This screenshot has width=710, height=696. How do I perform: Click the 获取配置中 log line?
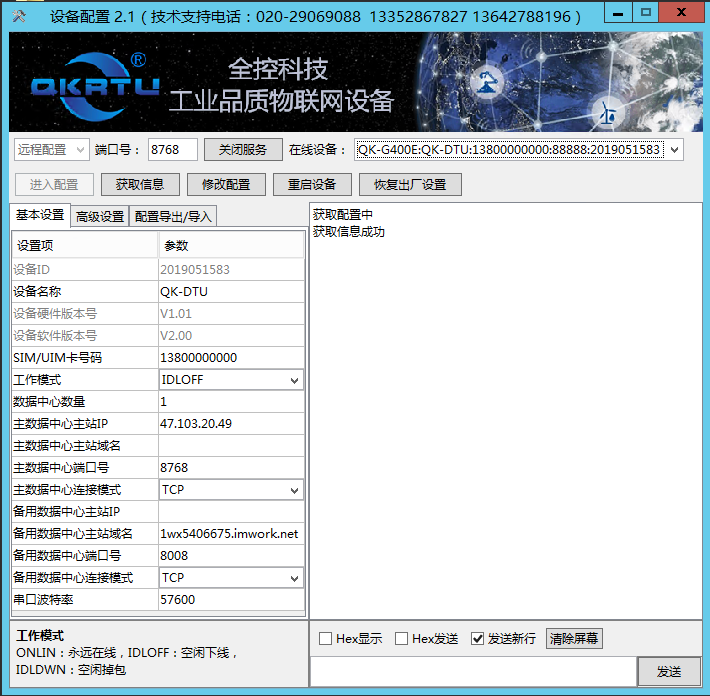tap(343, 214)
